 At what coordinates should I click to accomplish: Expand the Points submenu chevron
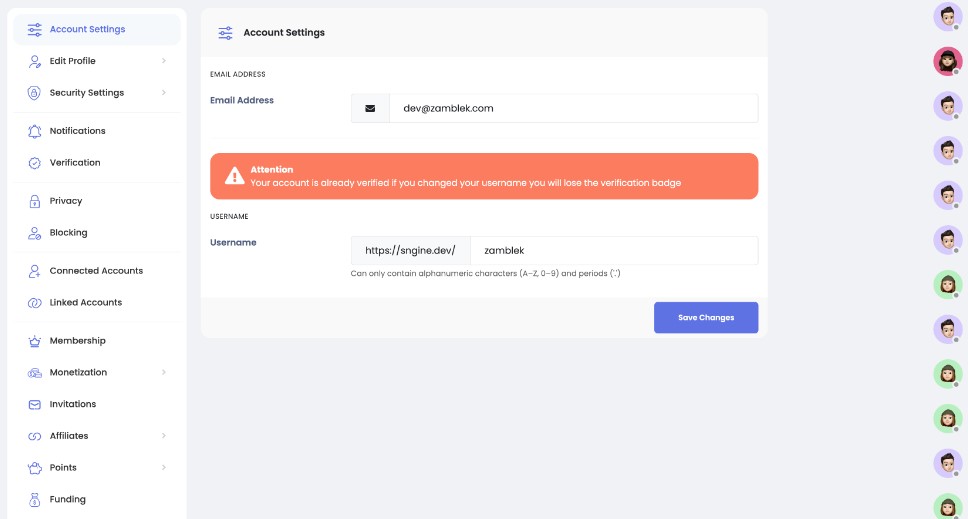pos(164,468)
